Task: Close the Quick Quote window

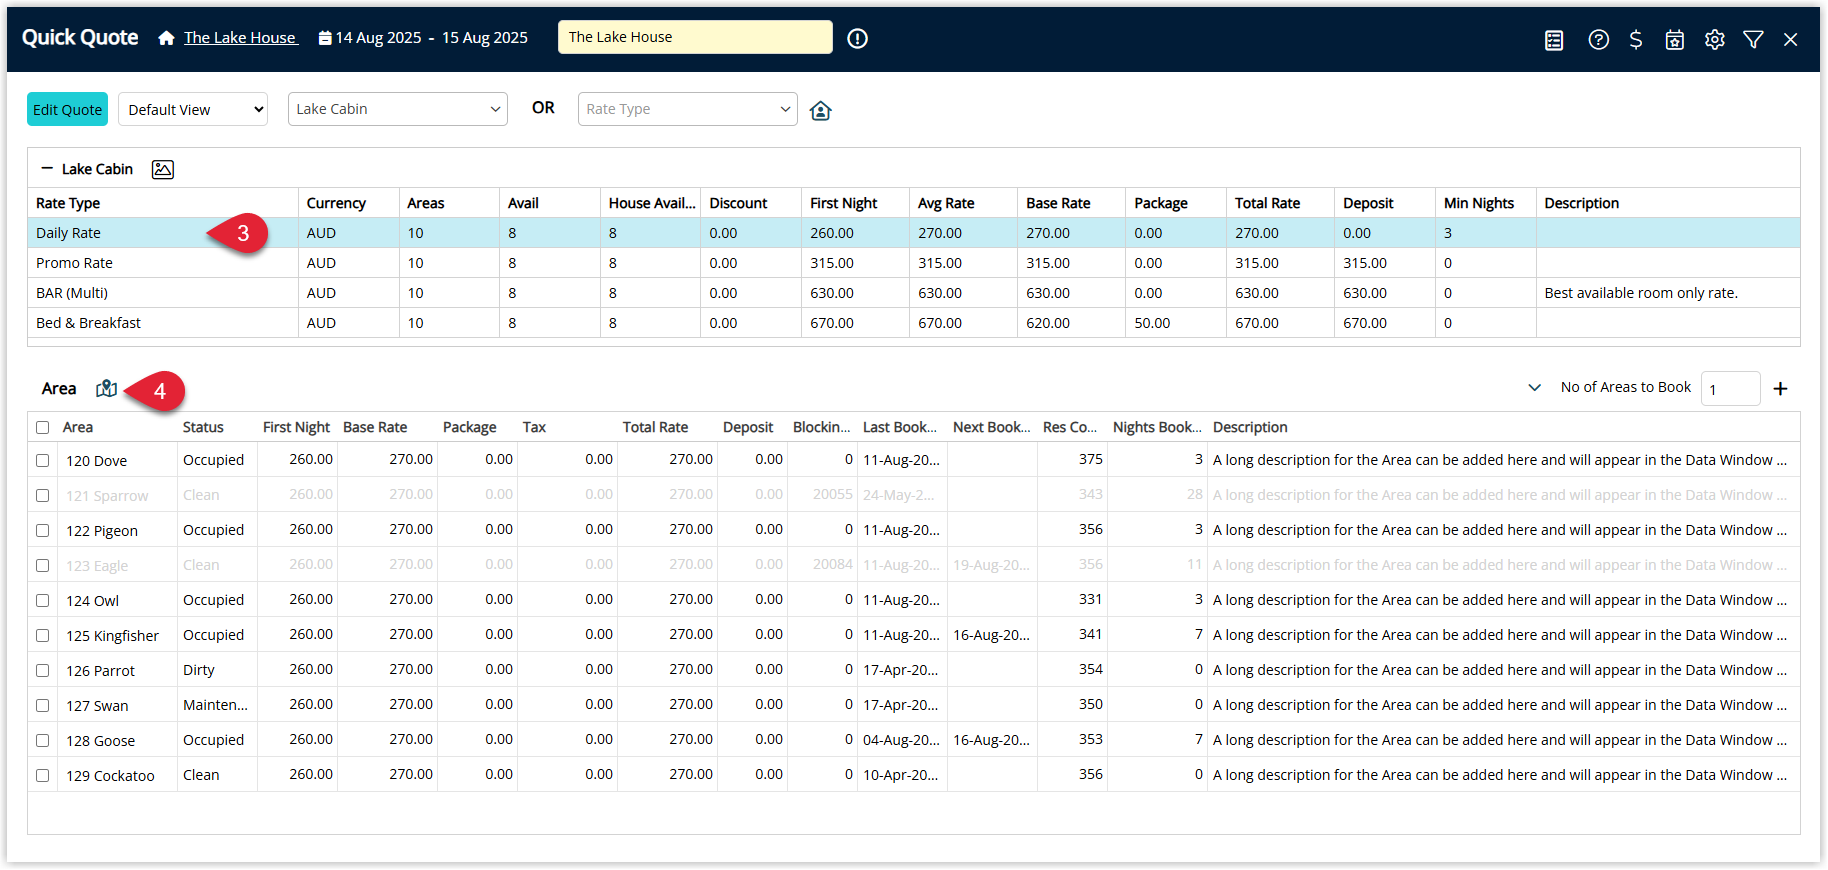Action: pos(1791,40)
